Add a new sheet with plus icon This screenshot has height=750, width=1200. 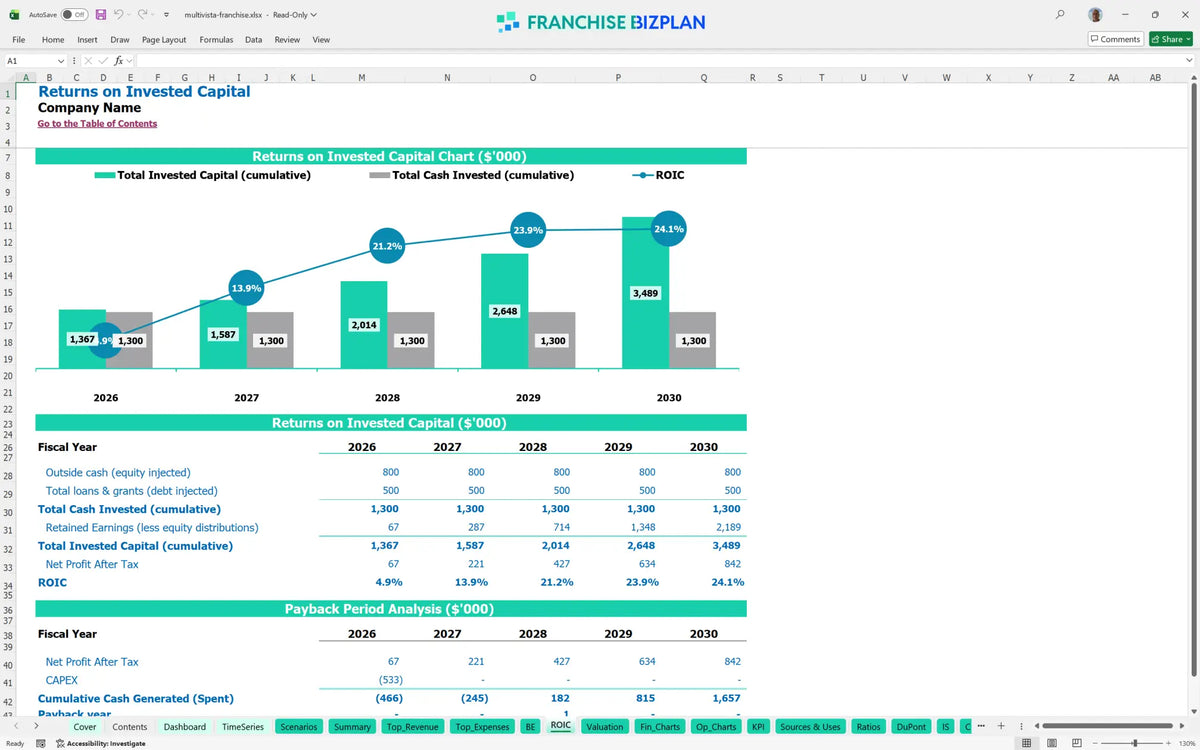(1001, 726)
